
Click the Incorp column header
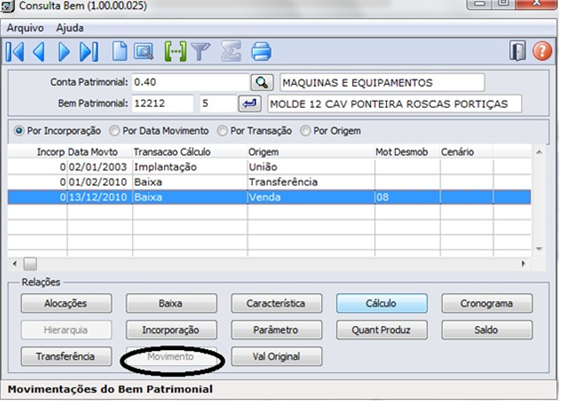[38, 152]
